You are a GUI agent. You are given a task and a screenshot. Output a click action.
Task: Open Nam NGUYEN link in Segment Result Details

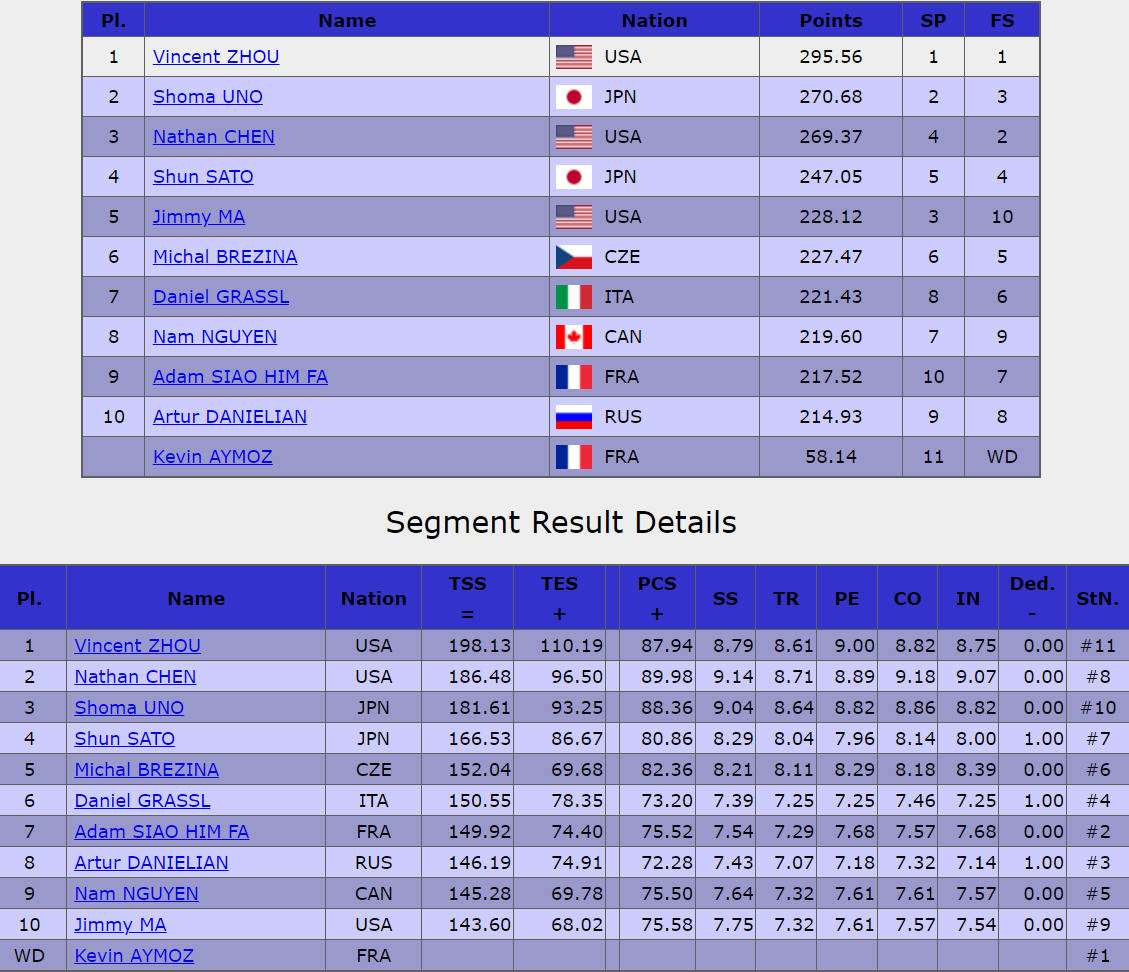coord(136,894)
